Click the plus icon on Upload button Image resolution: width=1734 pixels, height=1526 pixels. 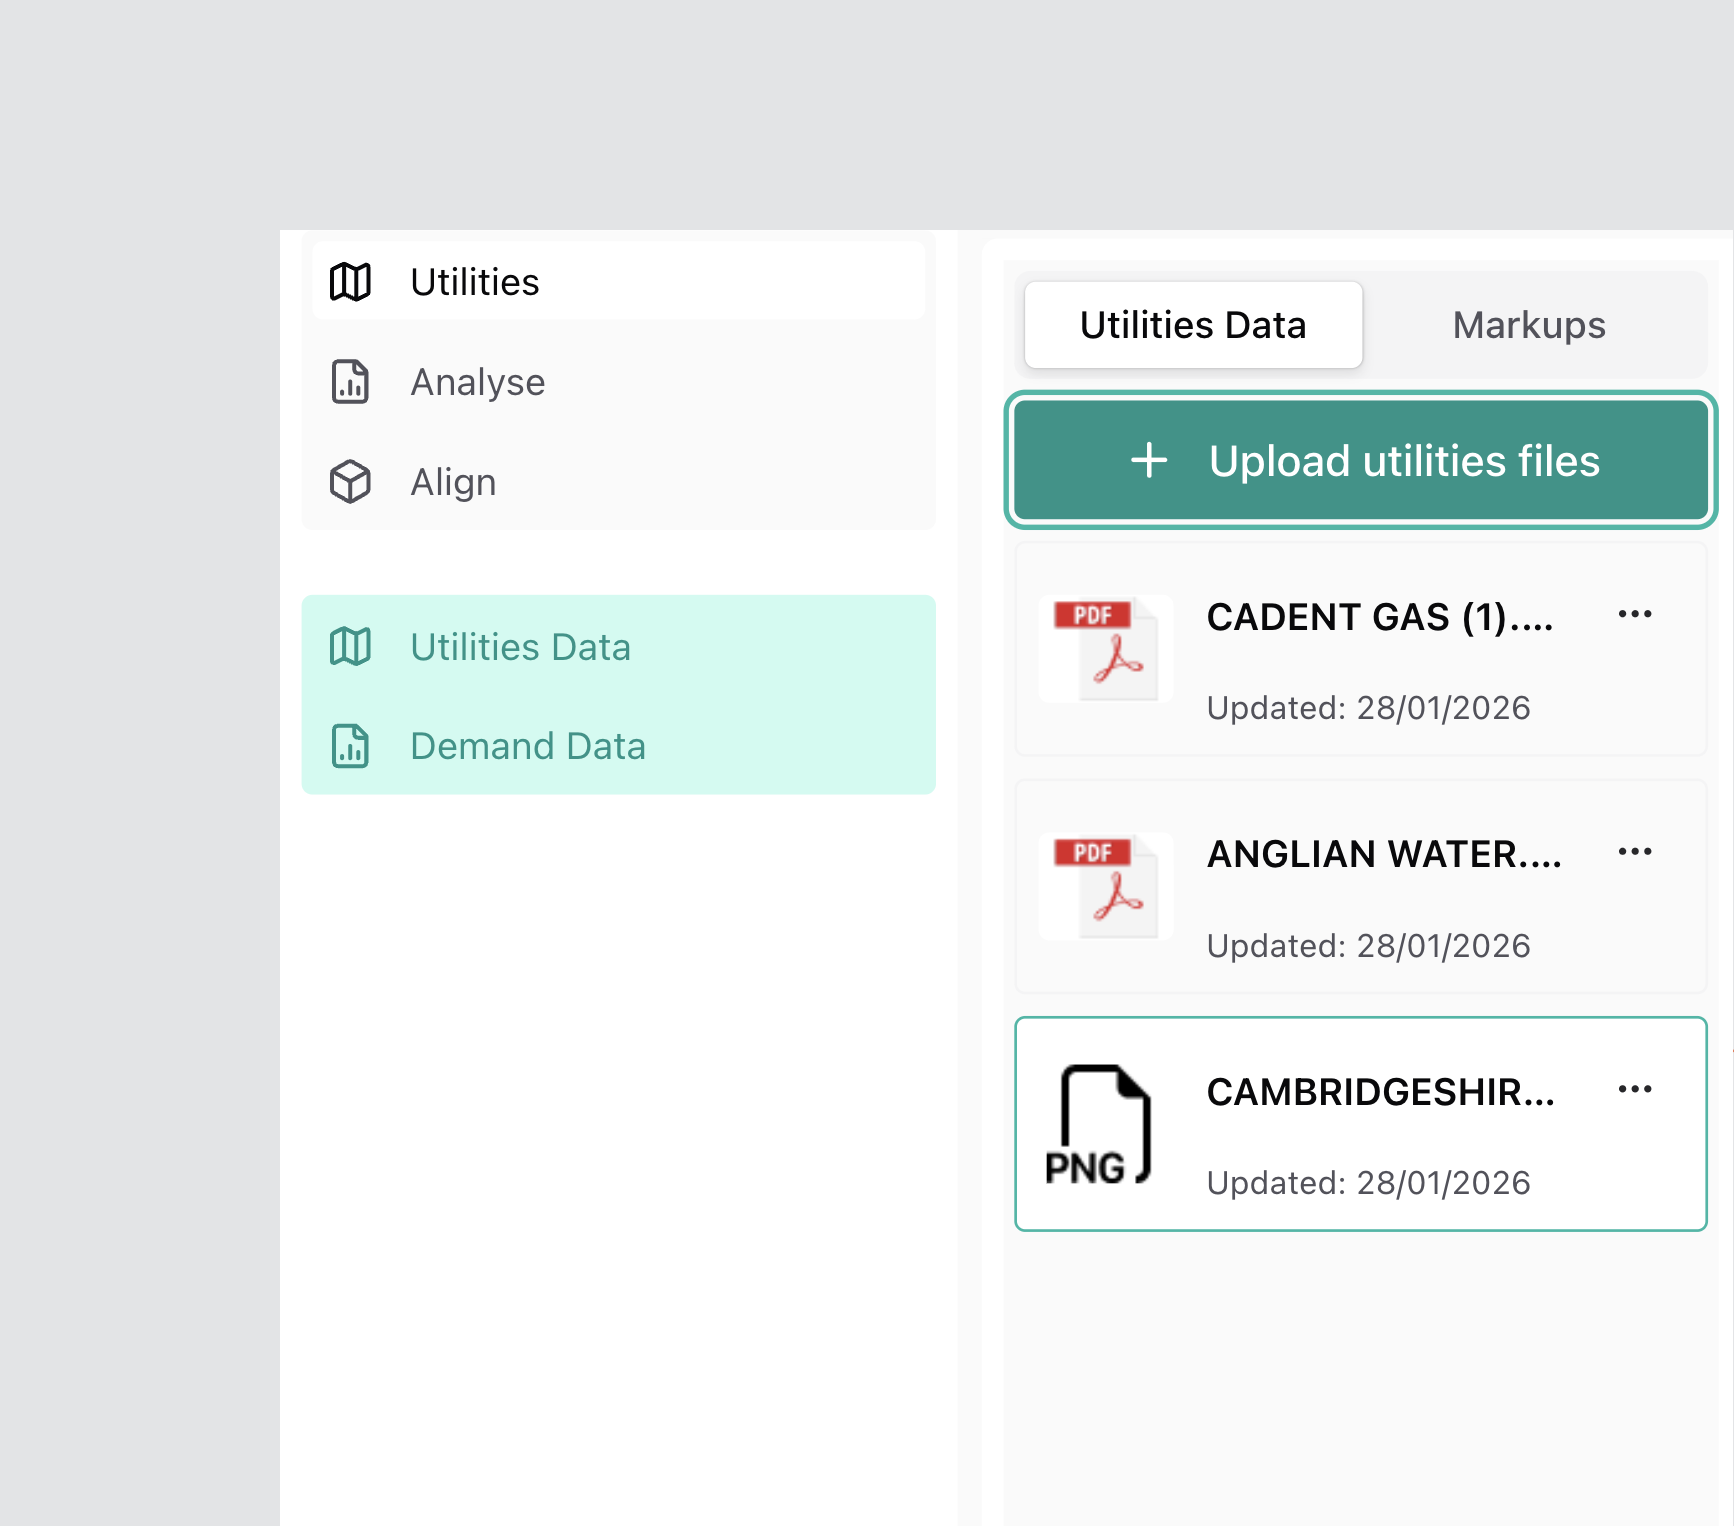[x=1149, y=461]
